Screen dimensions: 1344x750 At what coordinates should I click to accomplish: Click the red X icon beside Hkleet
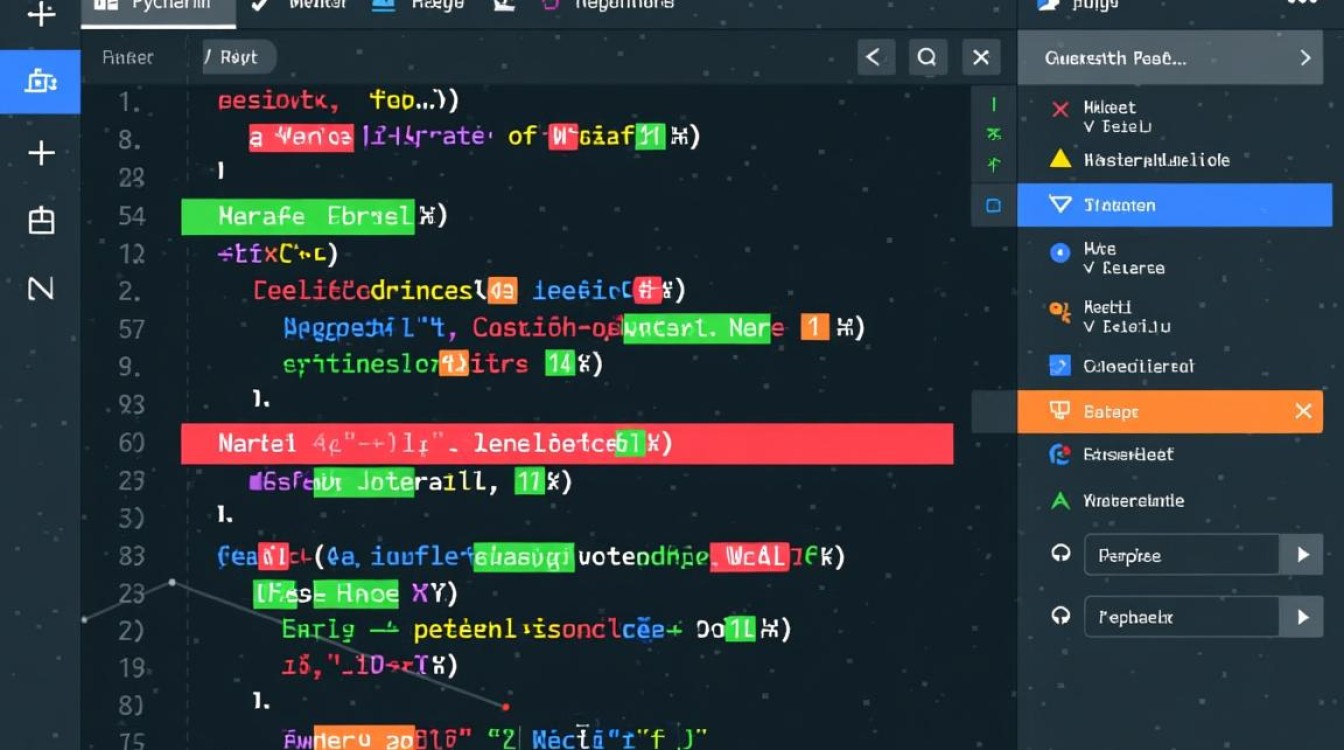click(1060, 109)
